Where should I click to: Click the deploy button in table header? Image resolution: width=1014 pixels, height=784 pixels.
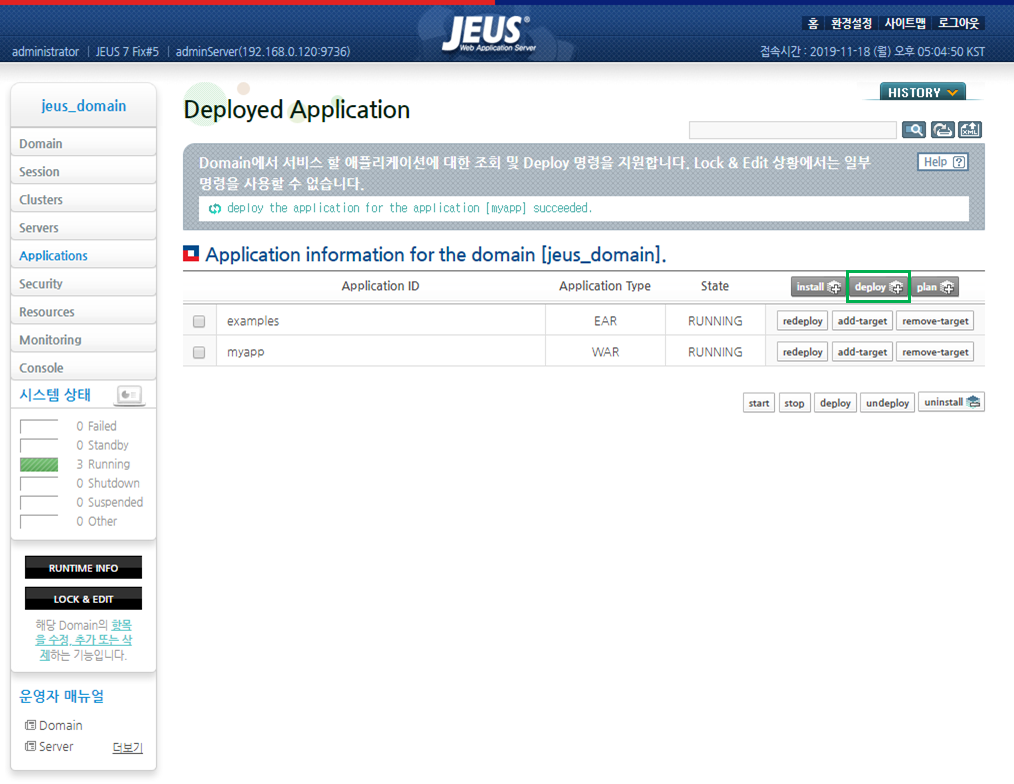point(878,287)
